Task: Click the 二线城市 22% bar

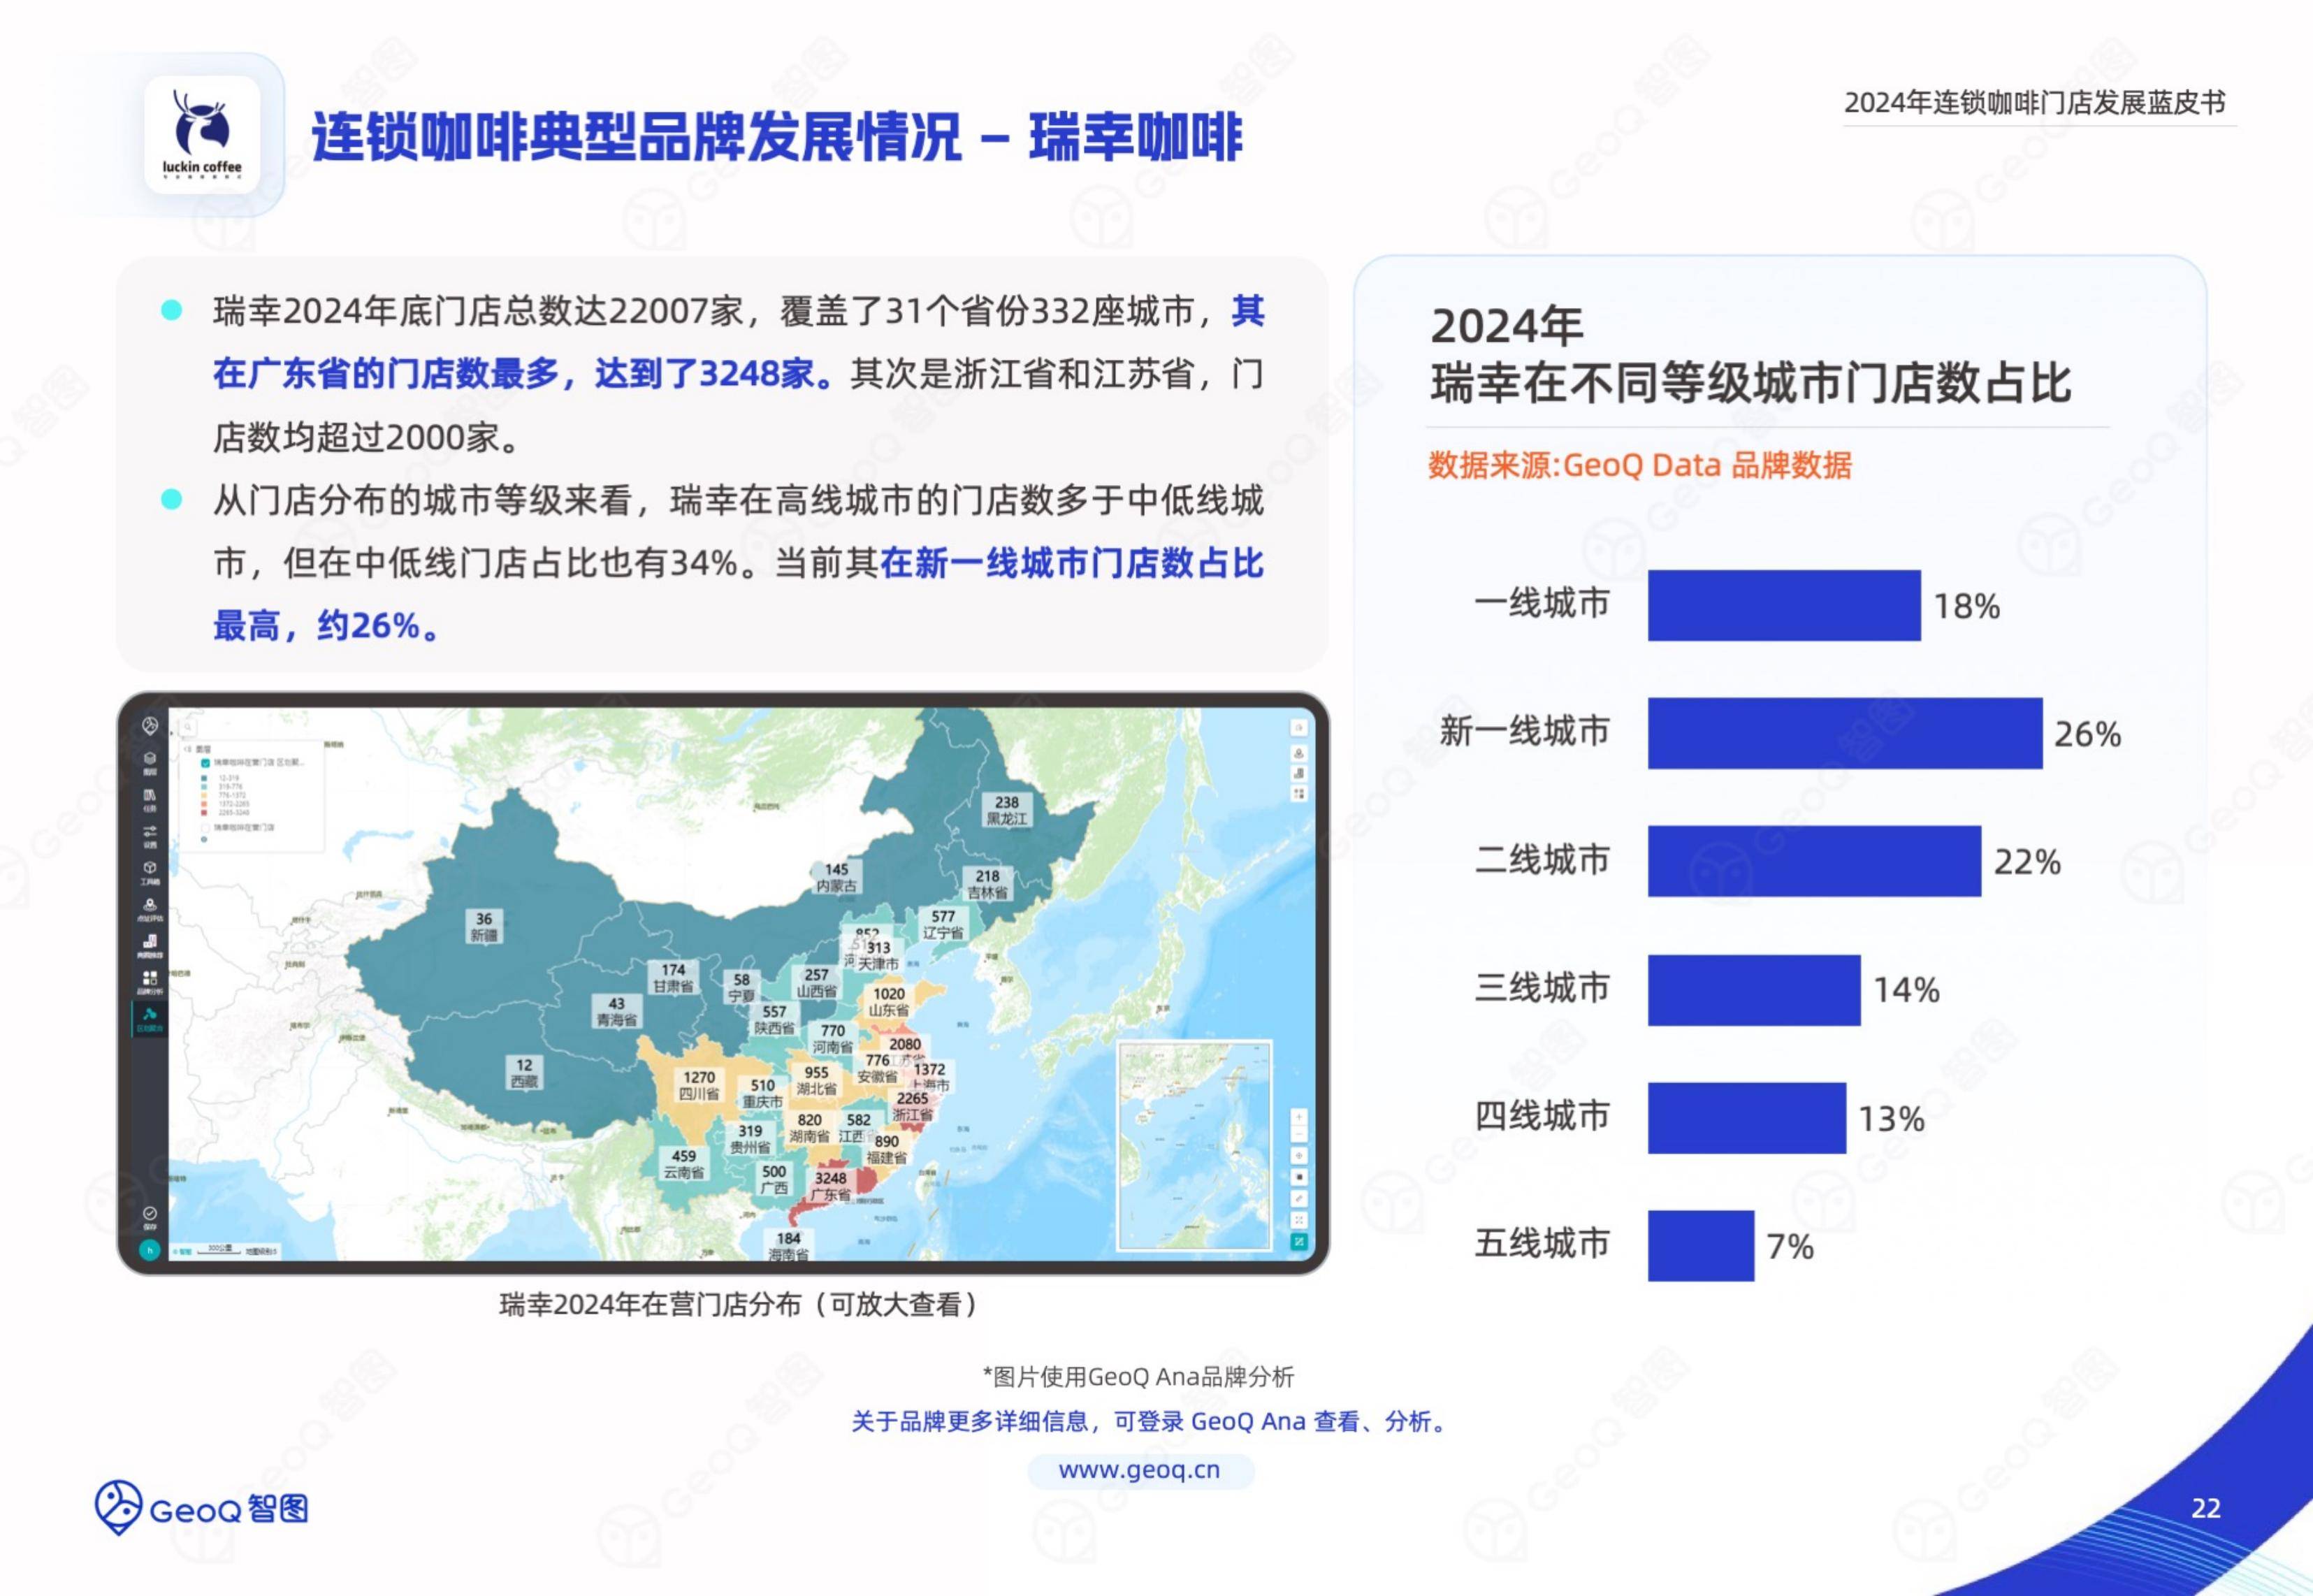Action: (1814, 861)
